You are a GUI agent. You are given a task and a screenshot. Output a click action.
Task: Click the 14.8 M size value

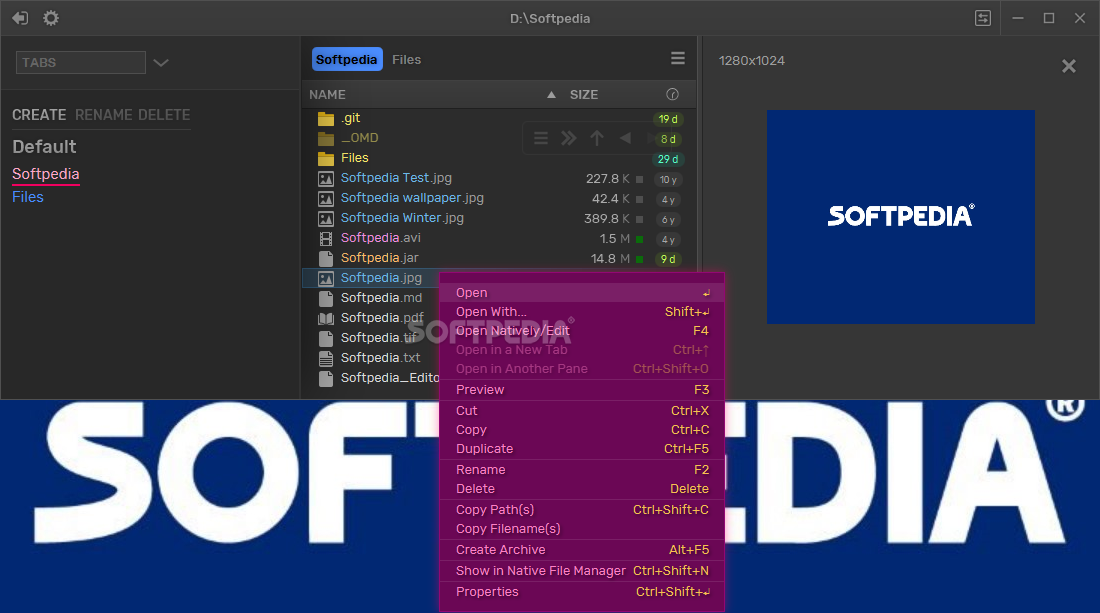610,259
